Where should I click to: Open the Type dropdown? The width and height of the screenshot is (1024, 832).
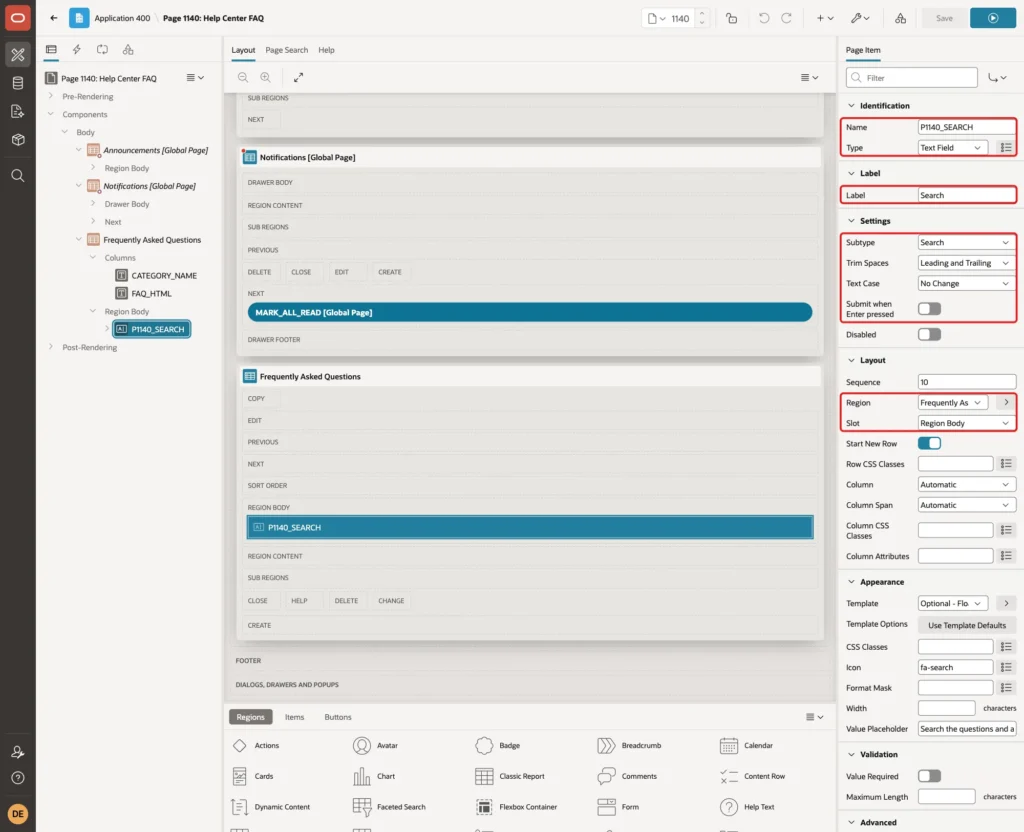952,148
